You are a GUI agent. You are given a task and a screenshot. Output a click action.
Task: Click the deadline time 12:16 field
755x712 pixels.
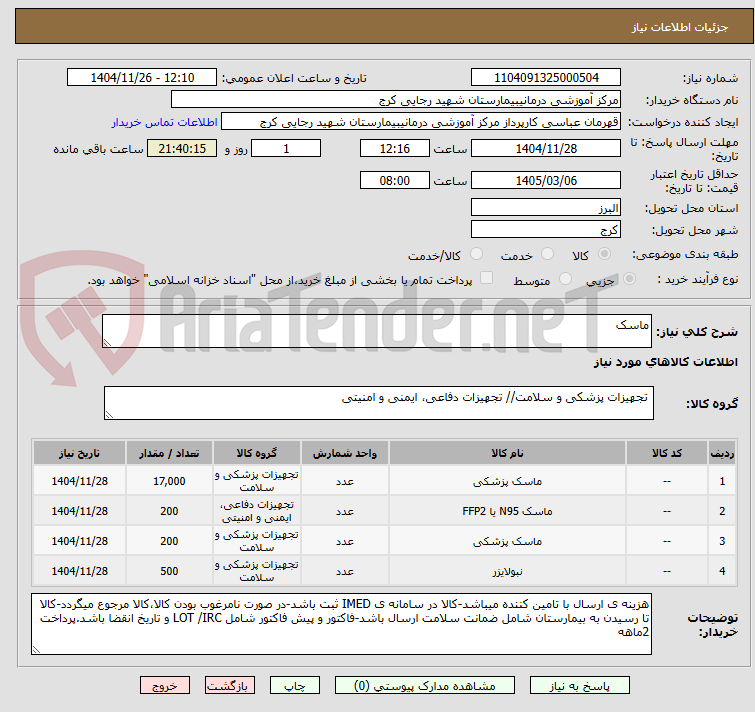point(395,148)
